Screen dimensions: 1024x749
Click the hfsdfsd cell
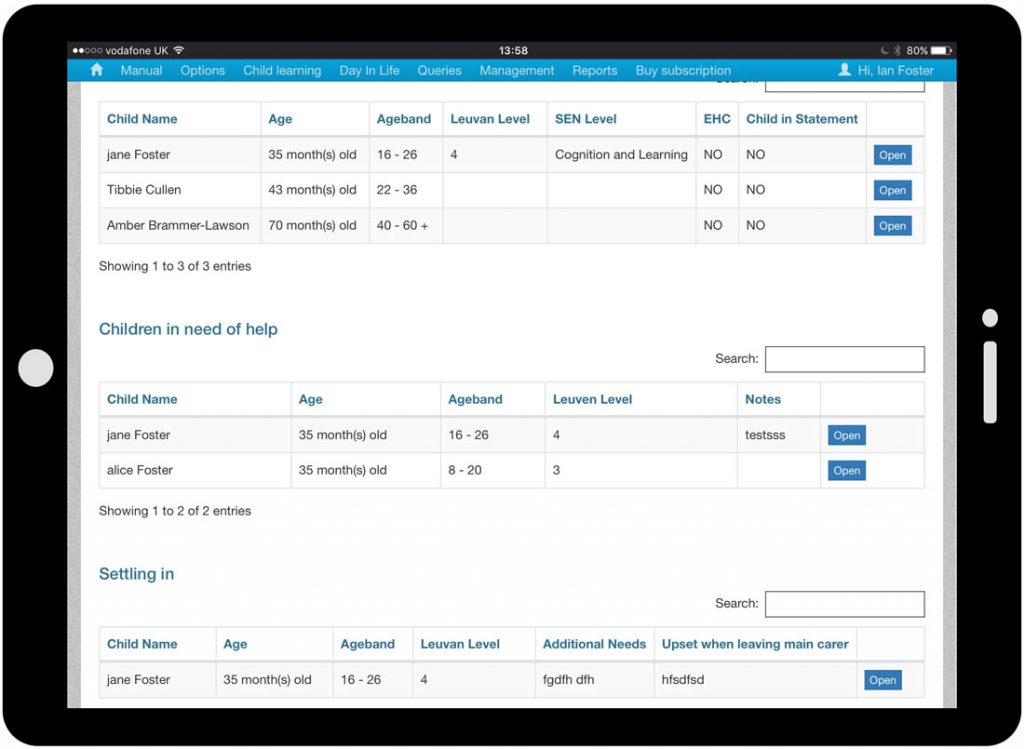coord(755,680)
